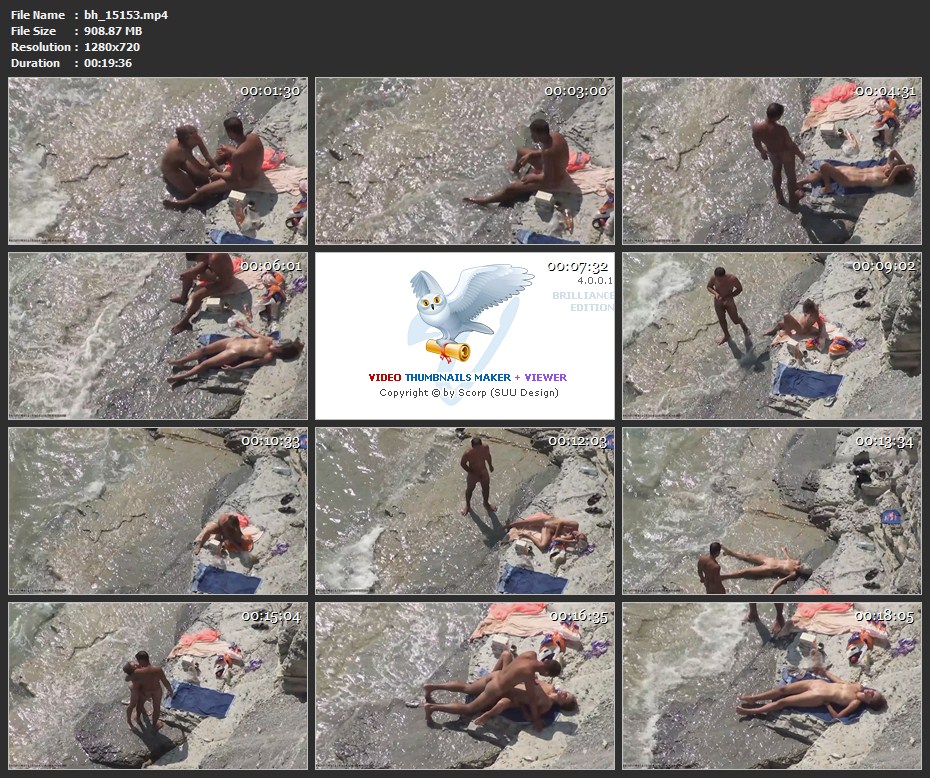Open the last frame at 00:18:05
The height and width of the screenshot is (778, 930).
771,685
